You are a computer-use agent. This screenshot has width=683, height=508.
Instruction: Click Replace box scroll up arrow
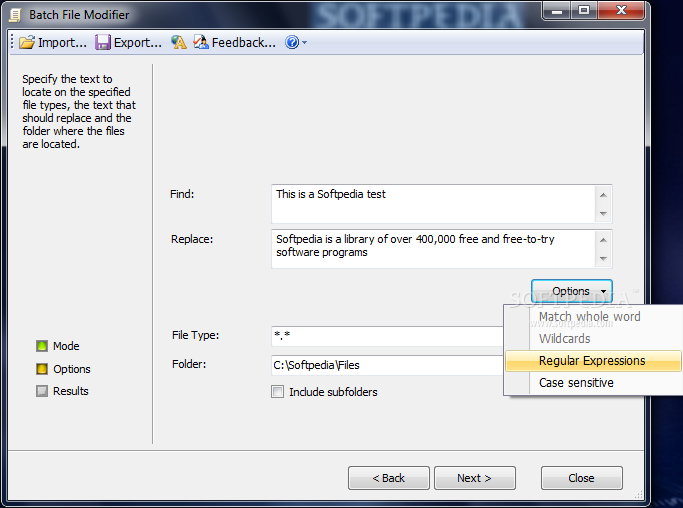click(603, 240)
